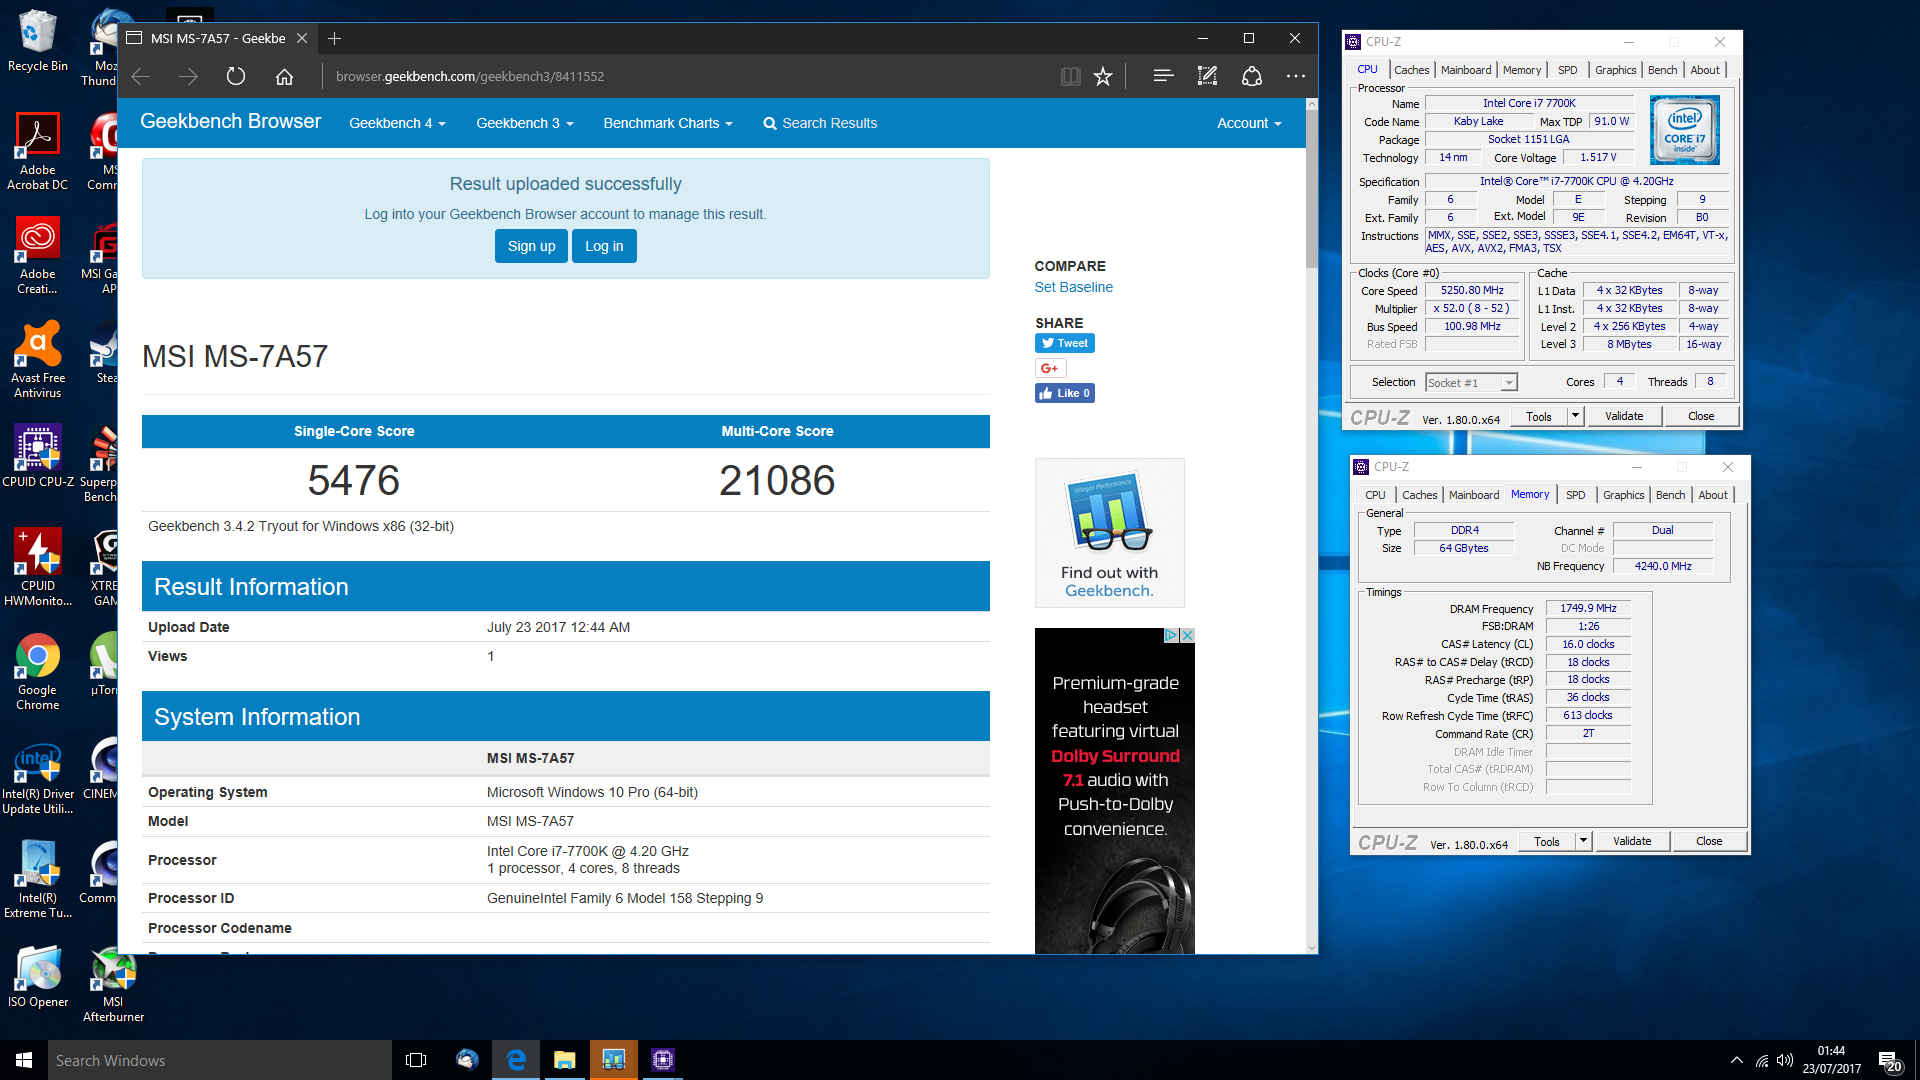
Task: Open Recycle Bin desktop icon
Action: click(x=38, y=42)
